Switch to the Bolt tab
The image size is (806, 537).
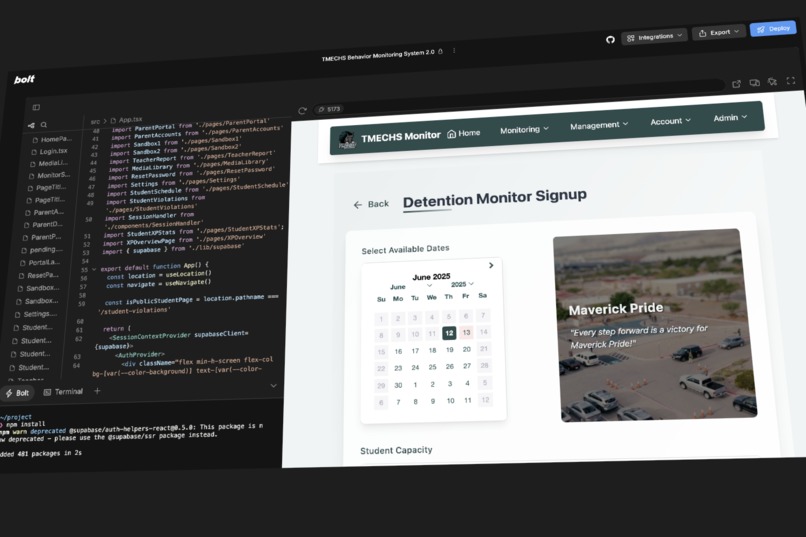click(x=17, y=393)
